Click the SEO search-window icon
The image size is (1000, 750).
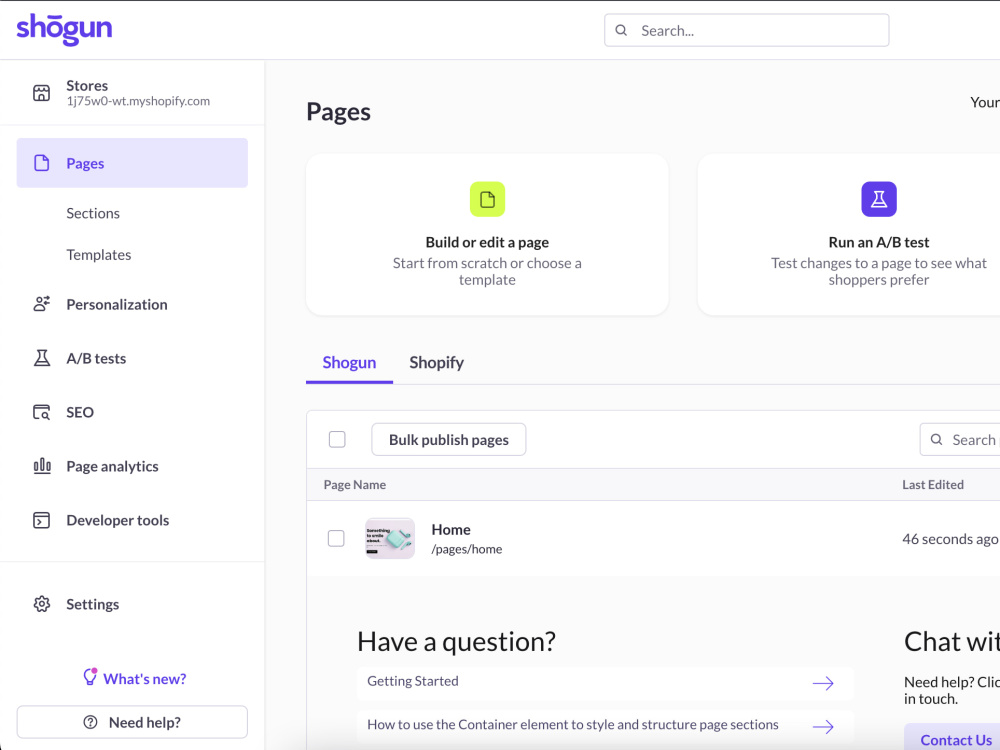[x=41, y=413]
